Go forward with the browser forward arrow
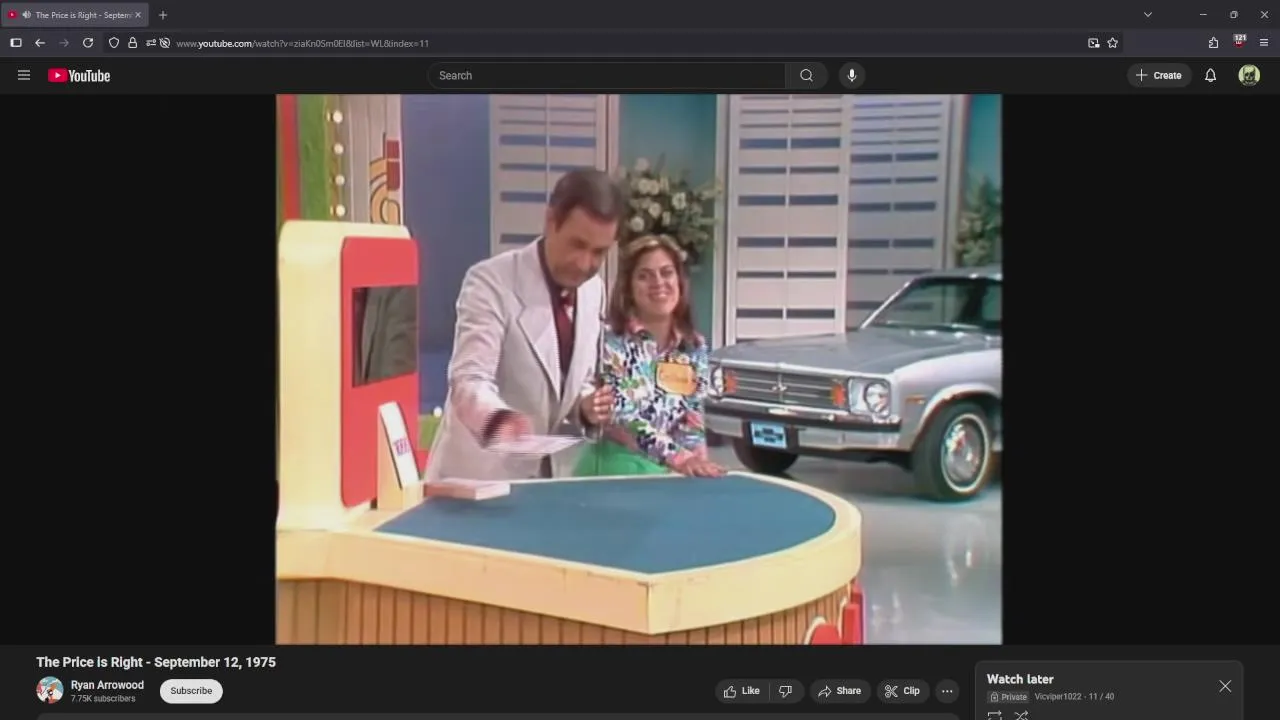Image resolution: width=1280 pixels, height=720 pixels. tap(64, 43)
